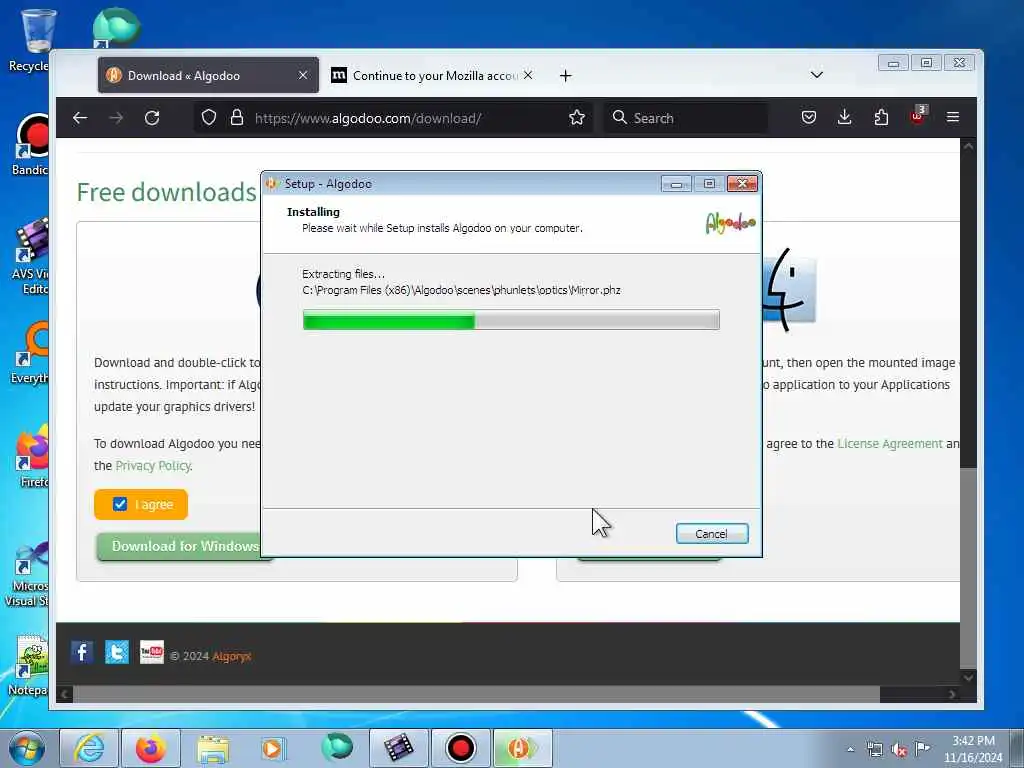Click the forward navigation arrow
The width and height of the screenshot is (1024, 768).
pyautogui.click(x=116, y=118)
